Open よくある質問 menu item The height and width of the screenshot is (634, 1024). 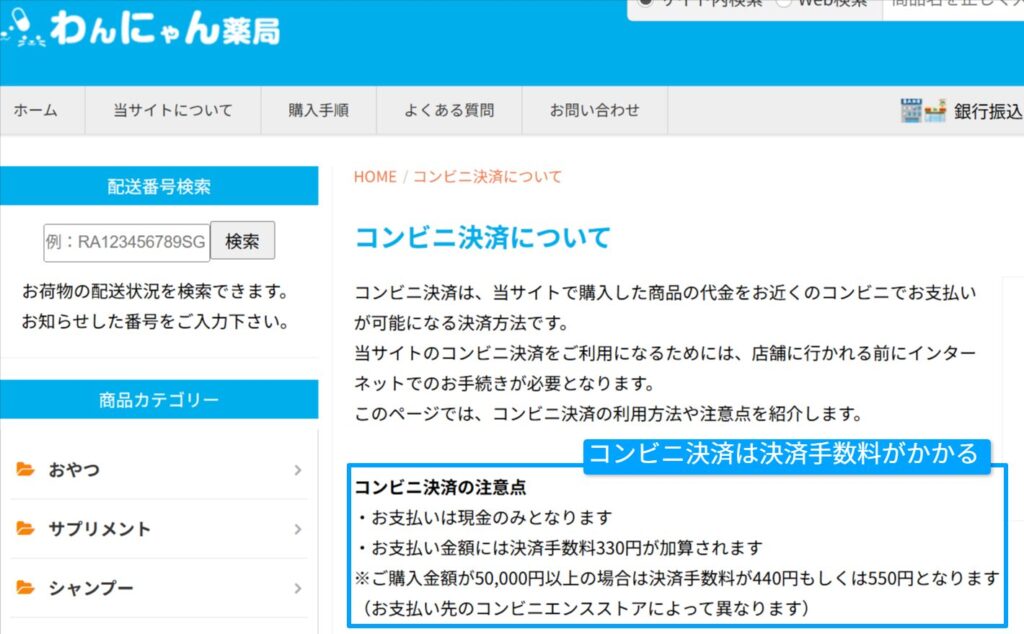[449, 110]
